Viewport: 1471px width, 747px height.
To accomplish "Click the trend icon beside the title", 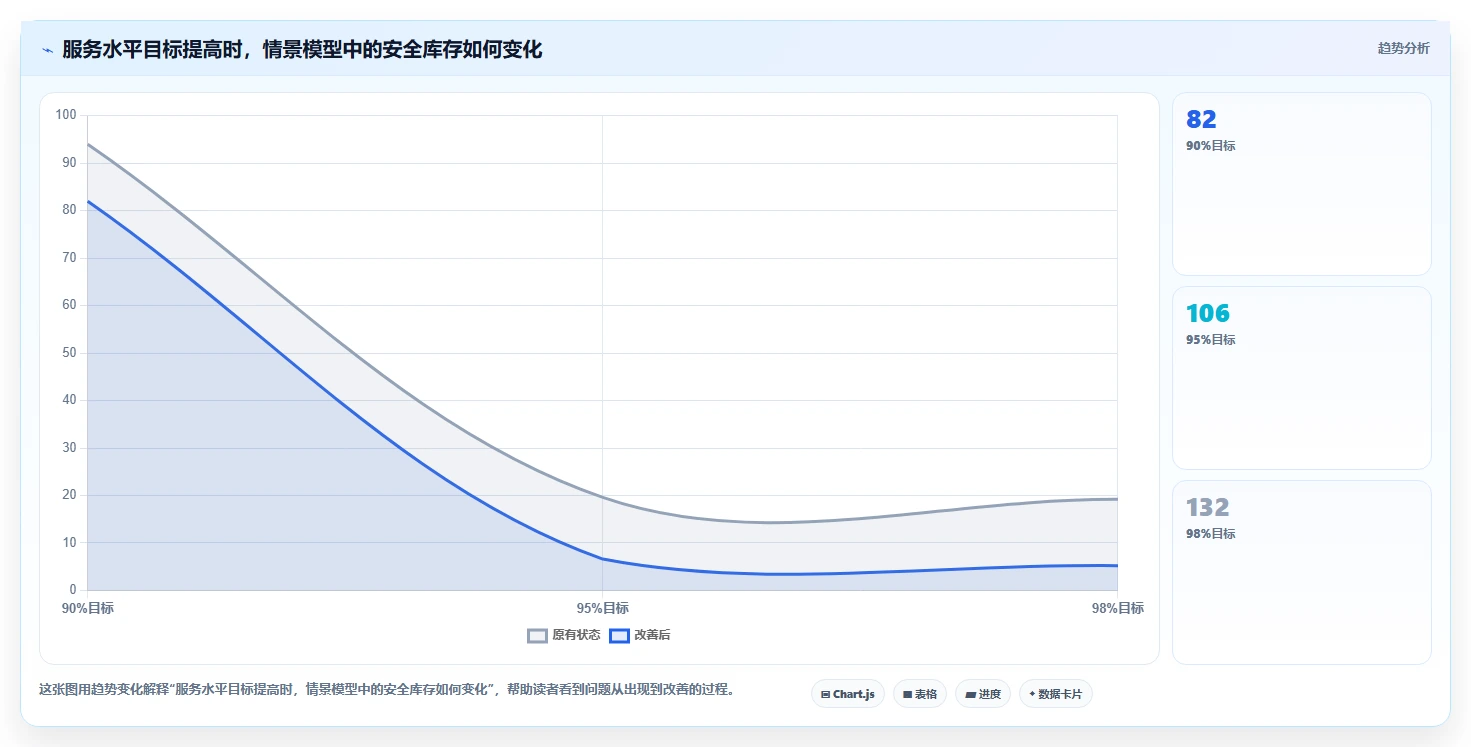I will pyautogui.click(x=47, y=50).
